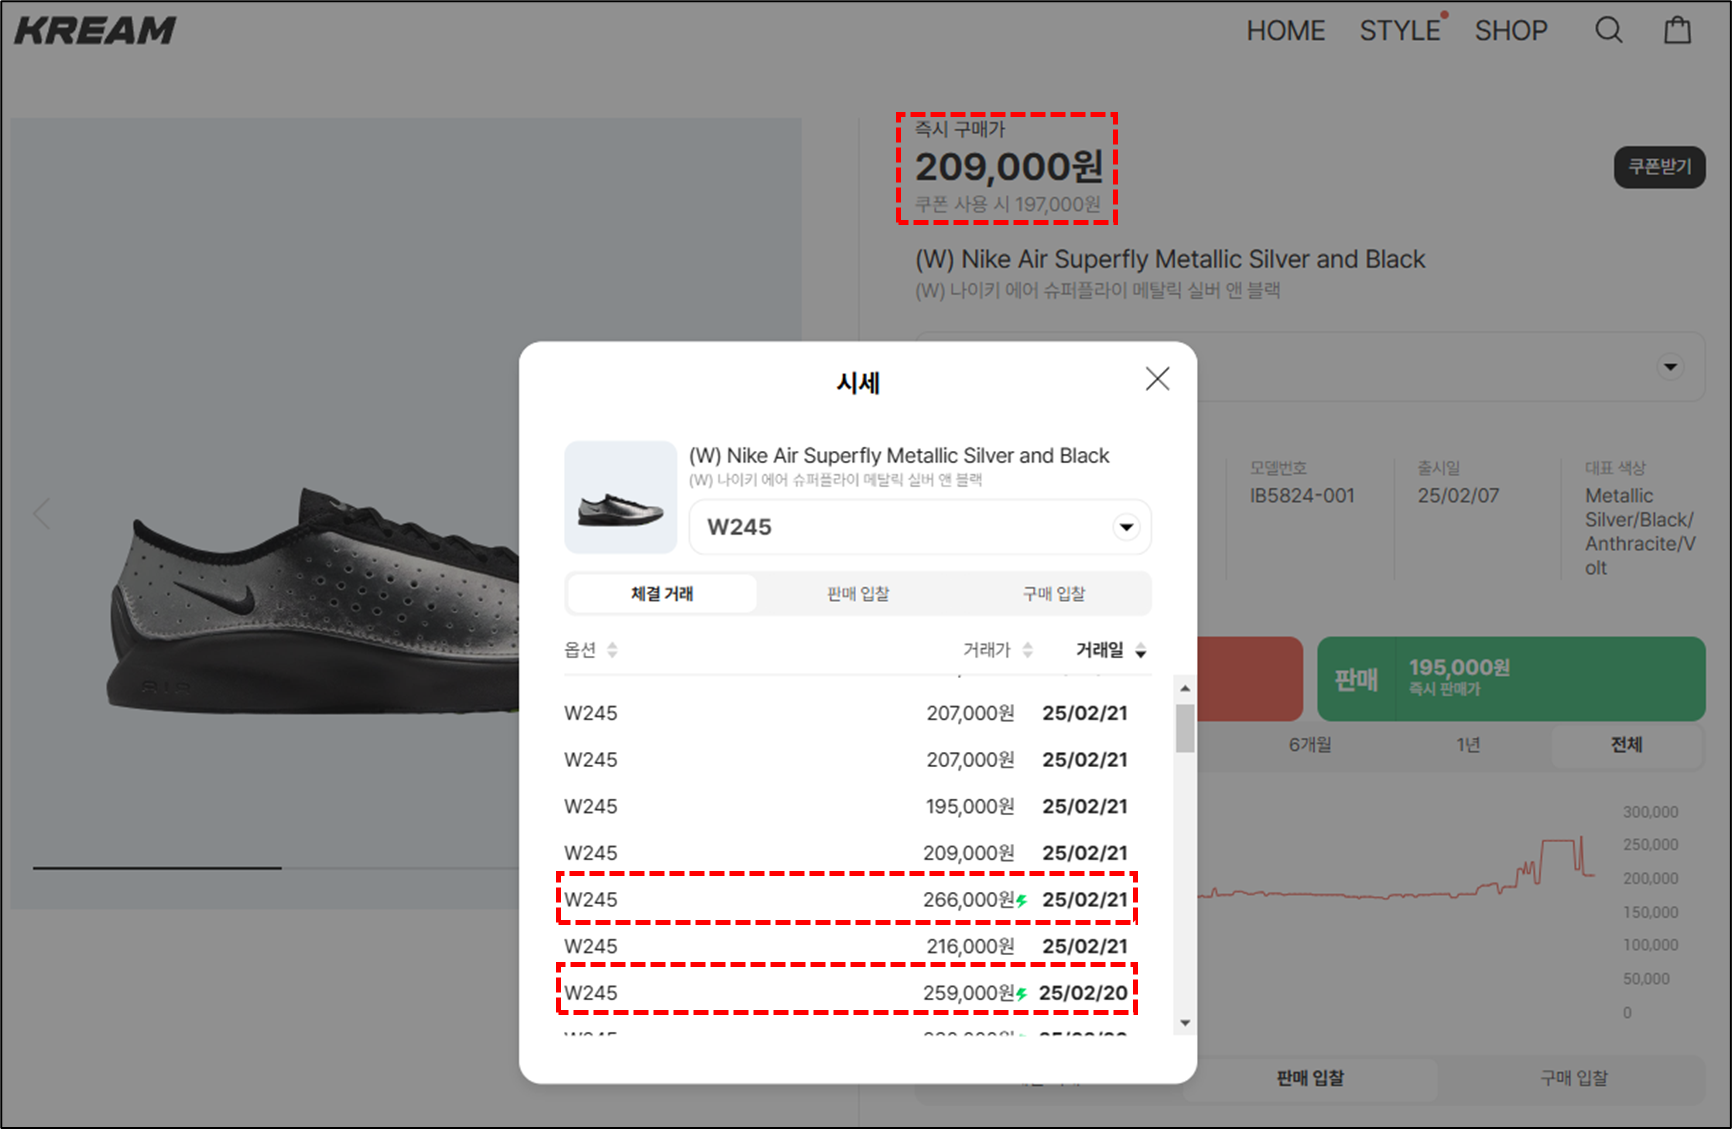
Task: Click the green 판매 195,000원 button
Action: 1511,679
